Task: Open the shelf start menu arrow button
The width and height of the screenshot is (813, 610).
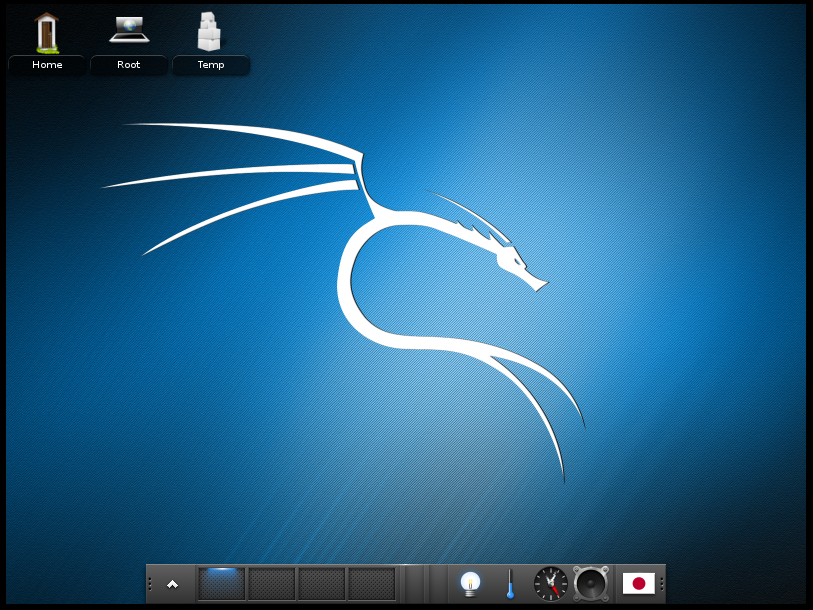Action: point(172,585)
